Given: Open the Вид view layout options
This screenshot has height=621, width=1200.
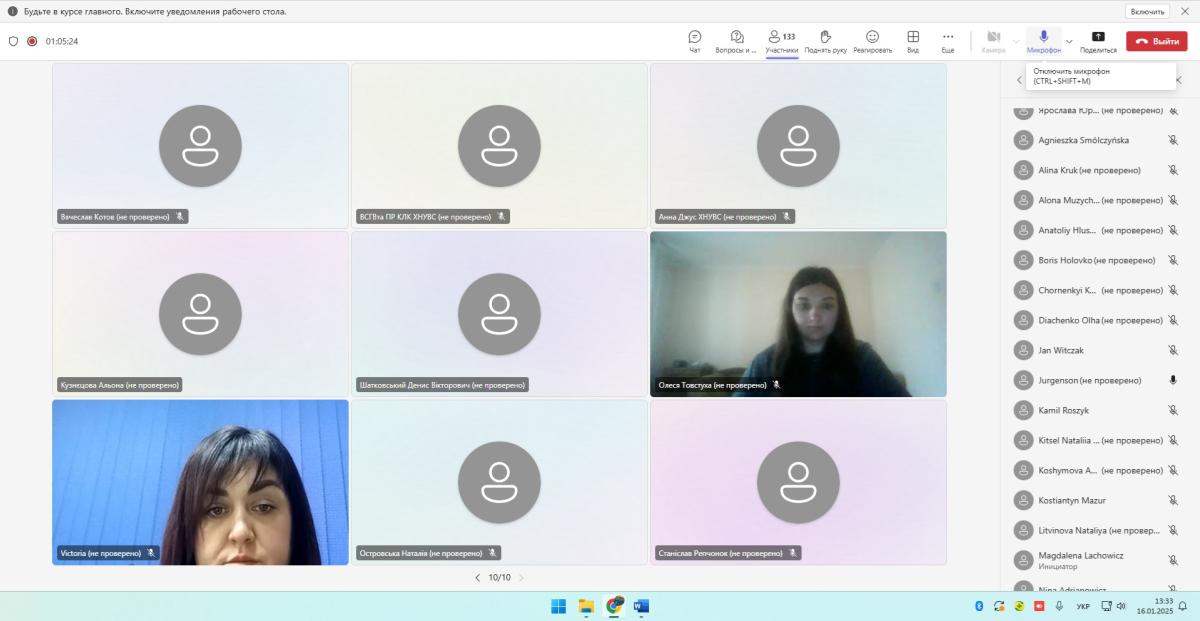Looking at the screenshot, I should point(913,37).
